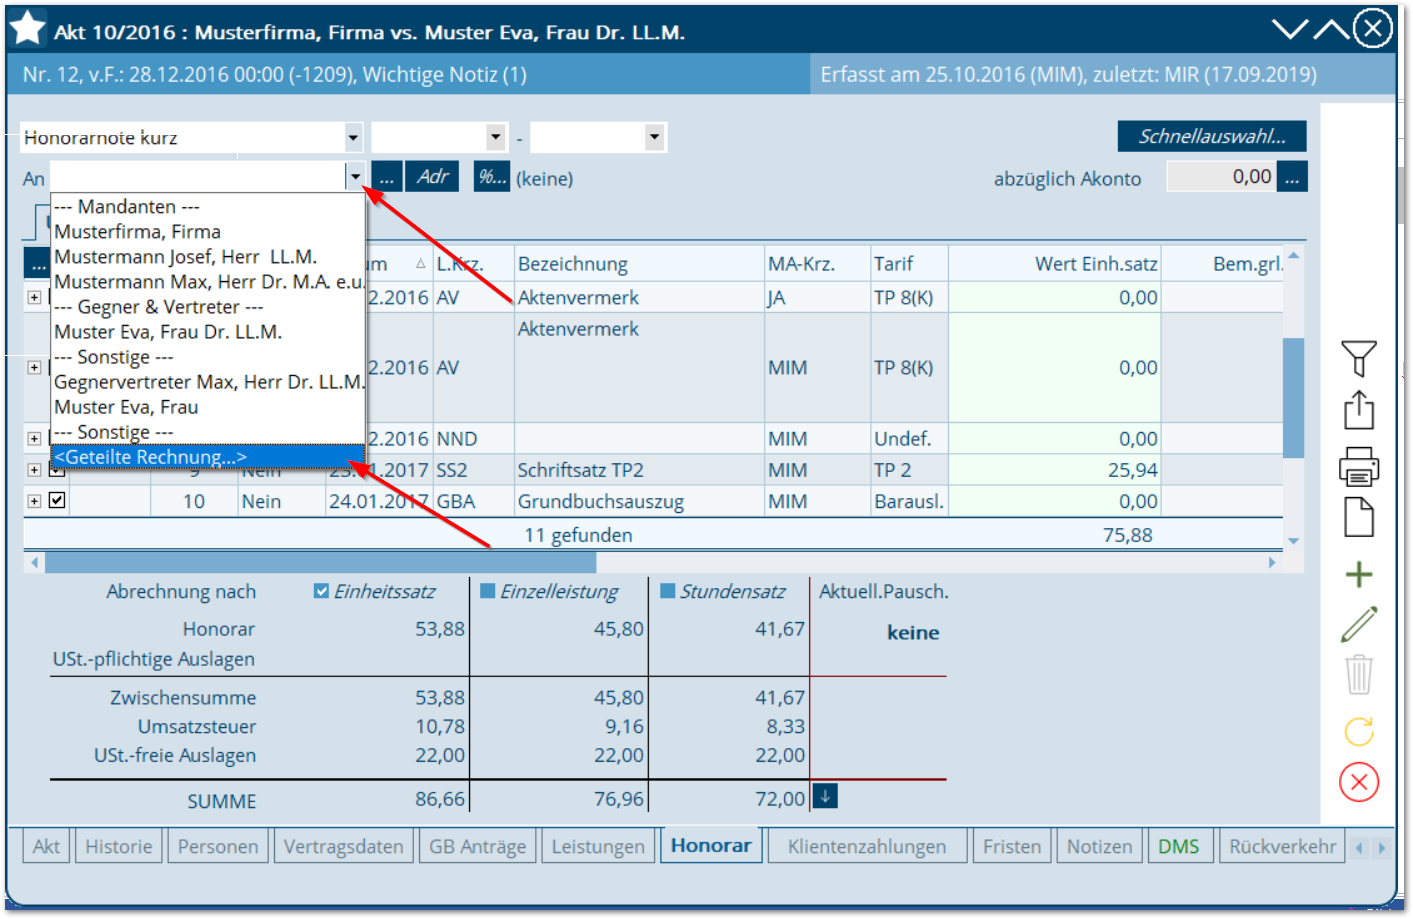
Task: Click the green plus add icon
Action: click(x=1358, y=575)
